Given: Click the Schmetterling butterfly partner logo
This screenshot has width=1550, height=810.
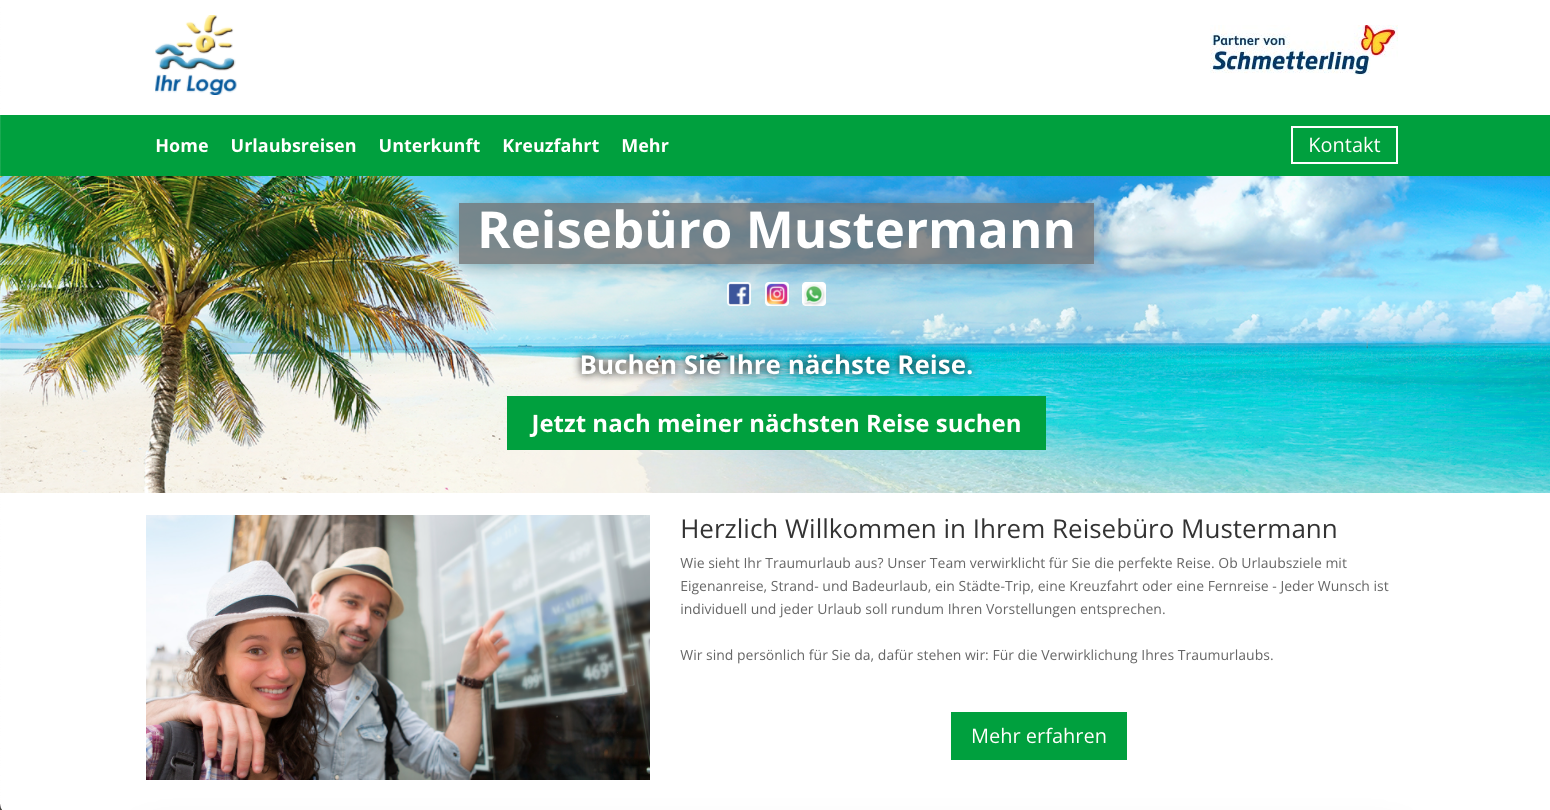Looking at the screenshot, I should coord(1303,50).
